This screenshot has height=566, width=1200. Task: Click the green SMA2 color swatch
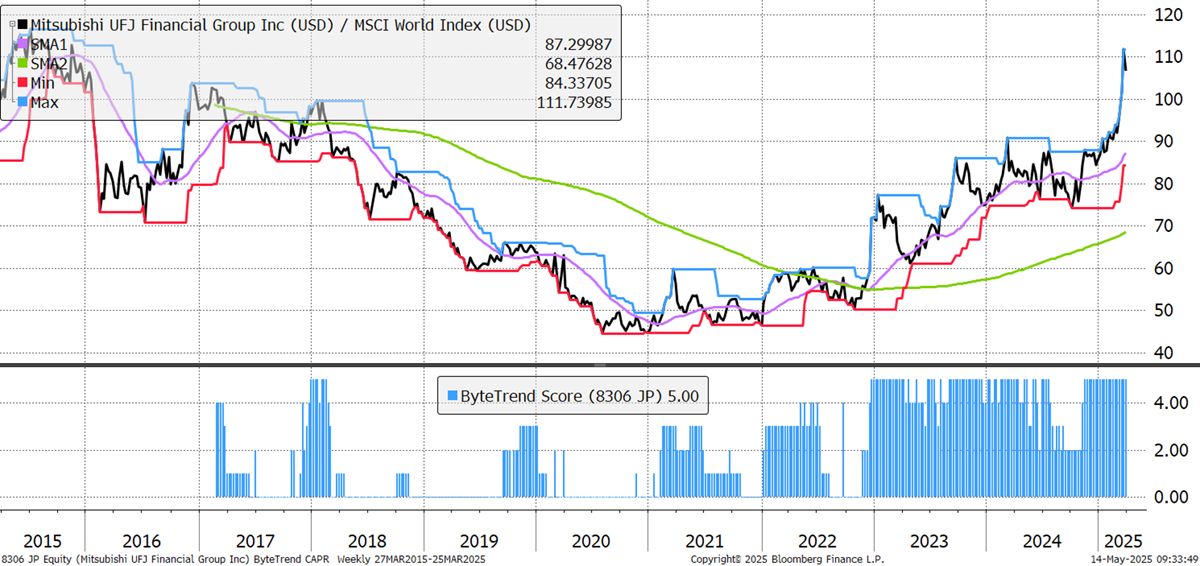(x=23, y=64)
